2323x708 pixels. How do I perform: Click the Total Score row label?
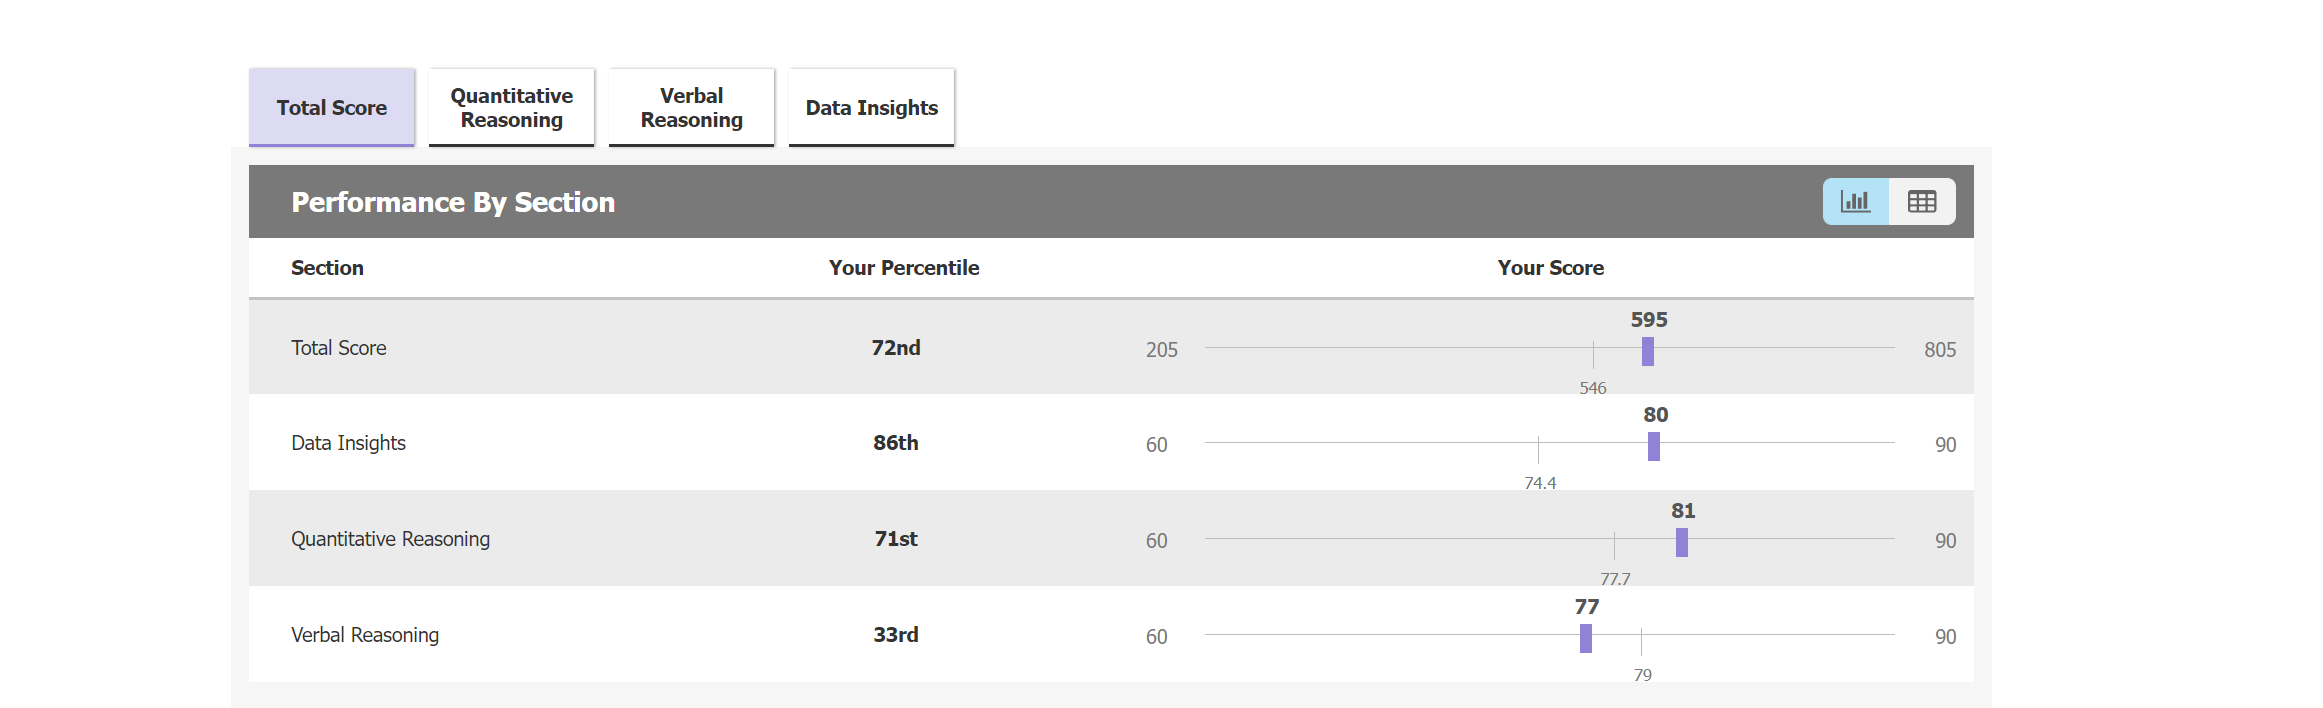pos(339,348)
